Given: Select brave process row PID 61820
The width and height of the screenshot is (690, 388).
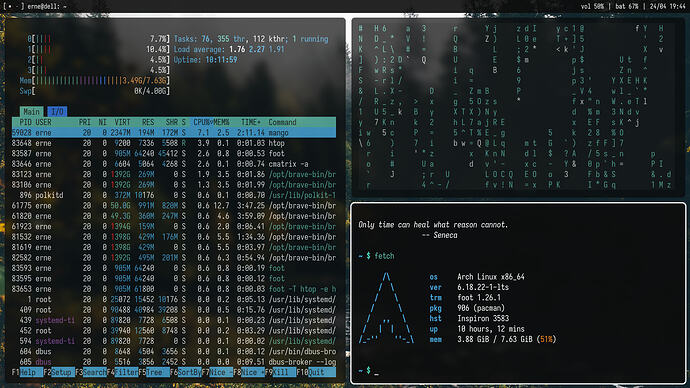Looking at the screenshot, I should pyautogui.click(x=174, y=216).
